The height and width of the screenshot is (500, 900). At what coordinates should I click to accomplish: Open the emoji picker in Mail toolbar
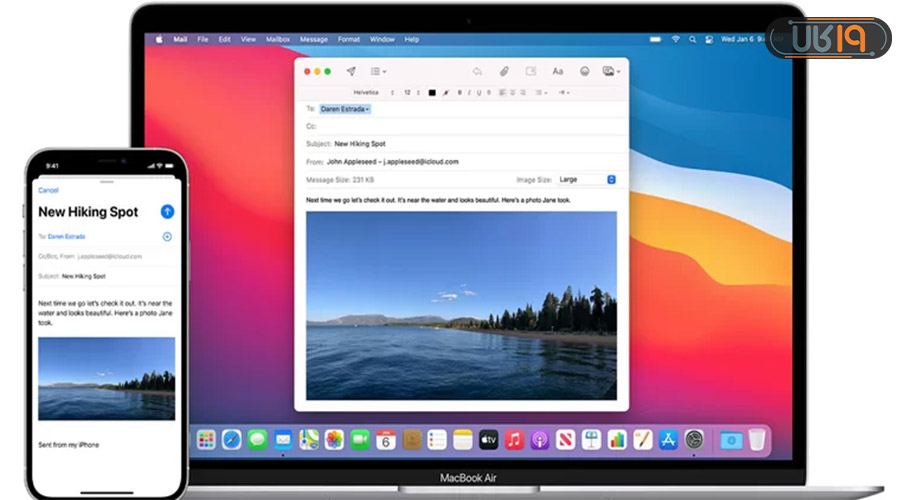tap(583, 72)
